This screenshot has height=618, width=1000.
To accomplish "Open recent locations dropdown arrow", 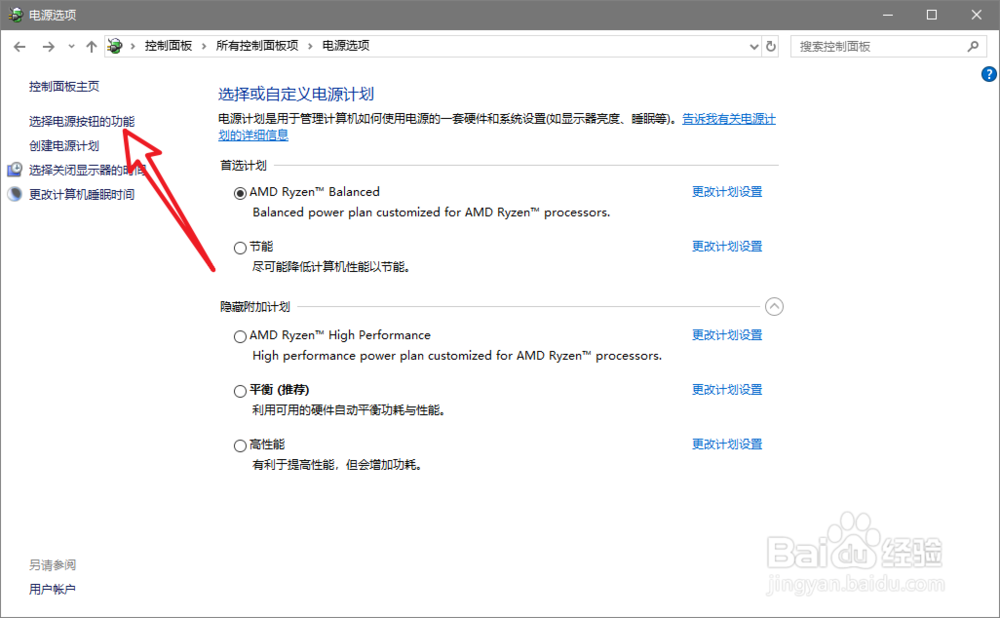I will click(71, 47).
